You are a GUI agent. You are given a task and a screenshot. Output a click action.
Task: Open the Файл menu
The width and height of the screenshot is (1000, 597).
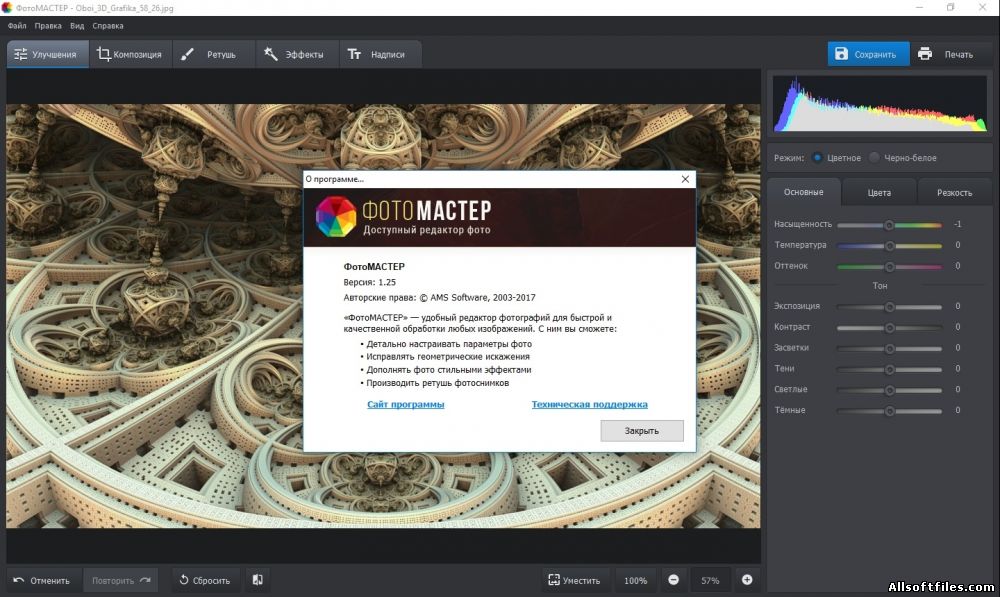tap(17, 26)
